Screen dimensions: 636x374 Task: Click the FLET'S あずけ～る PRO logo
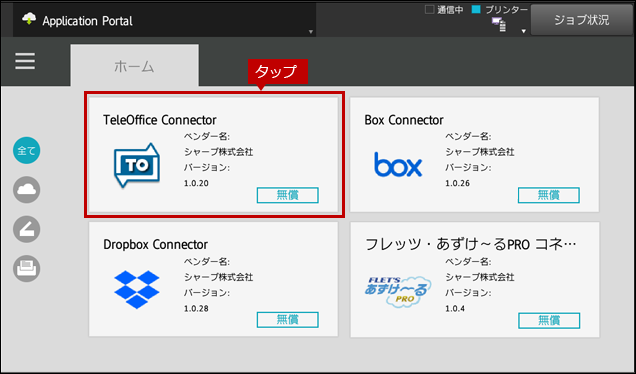click(398, 291)
